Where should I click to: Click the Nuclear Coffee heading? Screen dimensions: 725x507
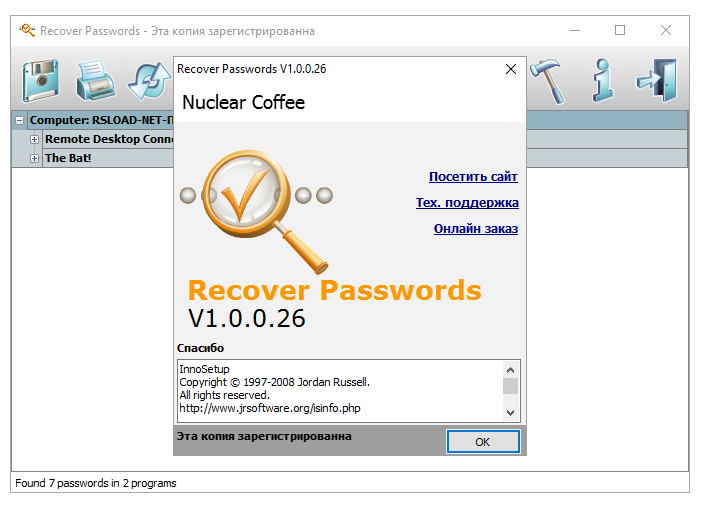244,103
